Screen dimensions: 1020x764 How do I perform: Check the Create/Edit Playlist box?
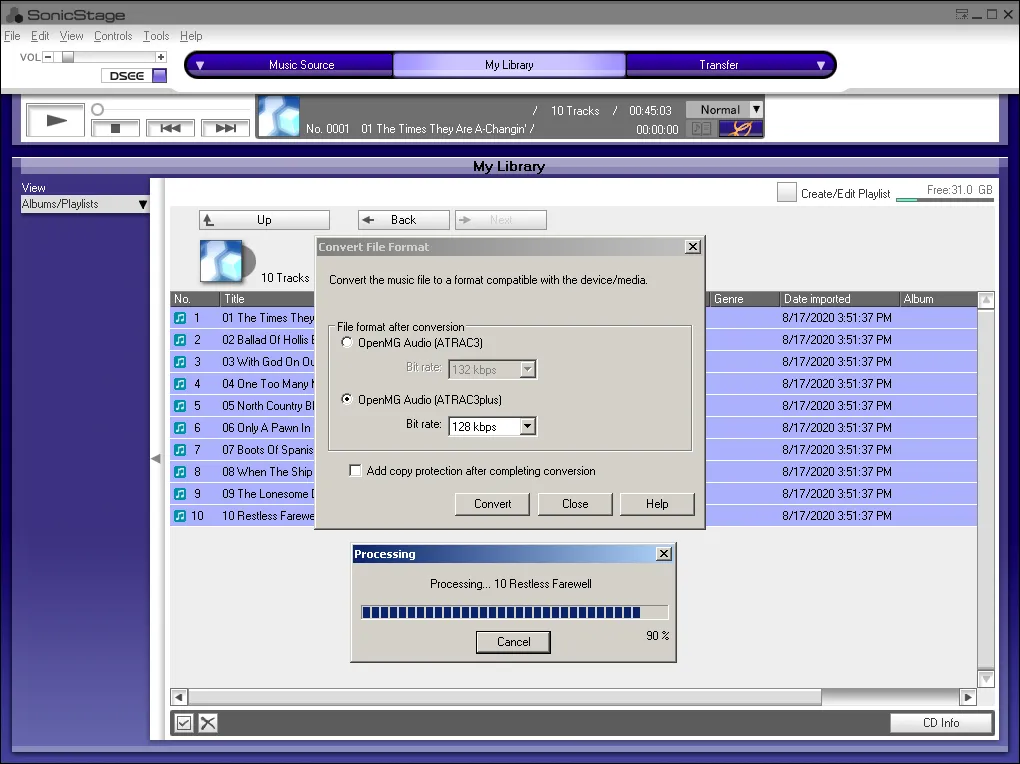(787, 192)
